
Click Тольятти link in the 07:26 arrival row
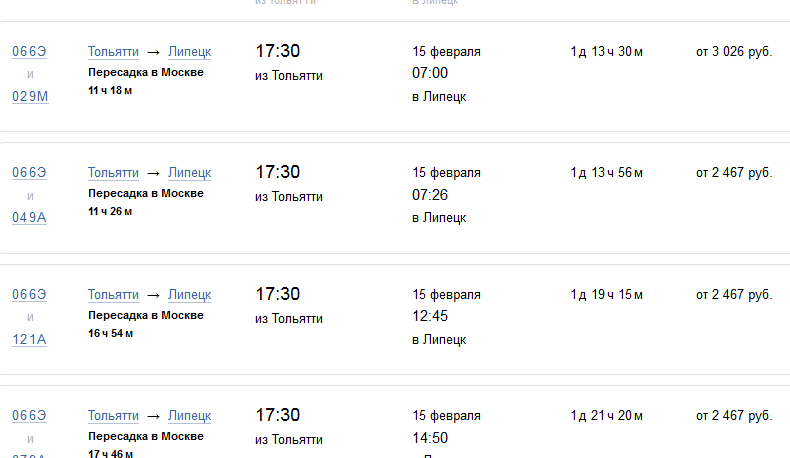(113, 173)
